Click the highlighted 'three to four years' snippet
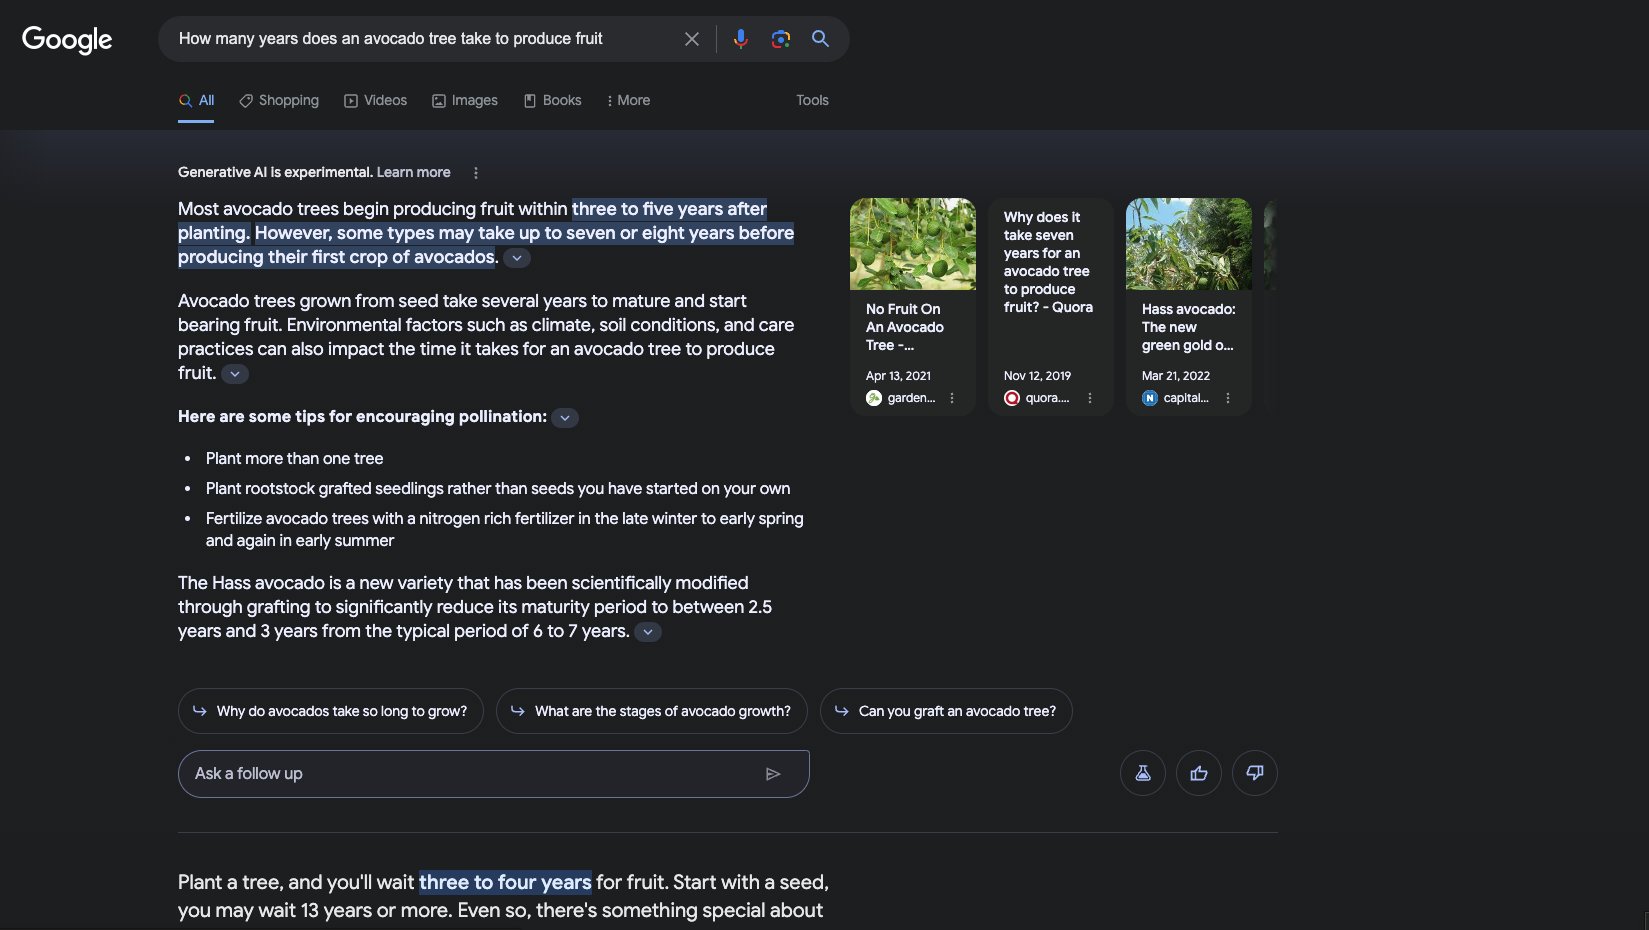Screen dimensions: 1649x930 tap(505, 882)
